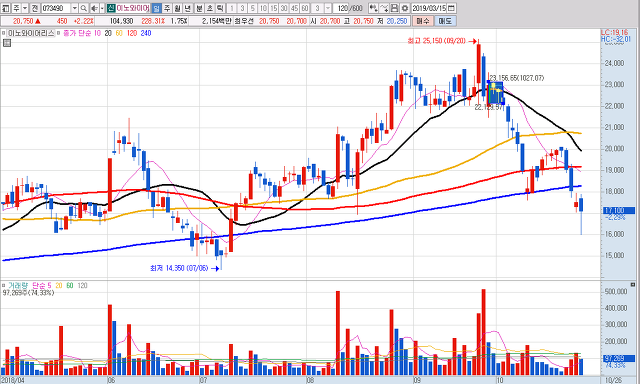Image resolution: width=640 pixels, height=384 pixels.
Task: Click the volume average 5 legend label
Action: [49, 286]
